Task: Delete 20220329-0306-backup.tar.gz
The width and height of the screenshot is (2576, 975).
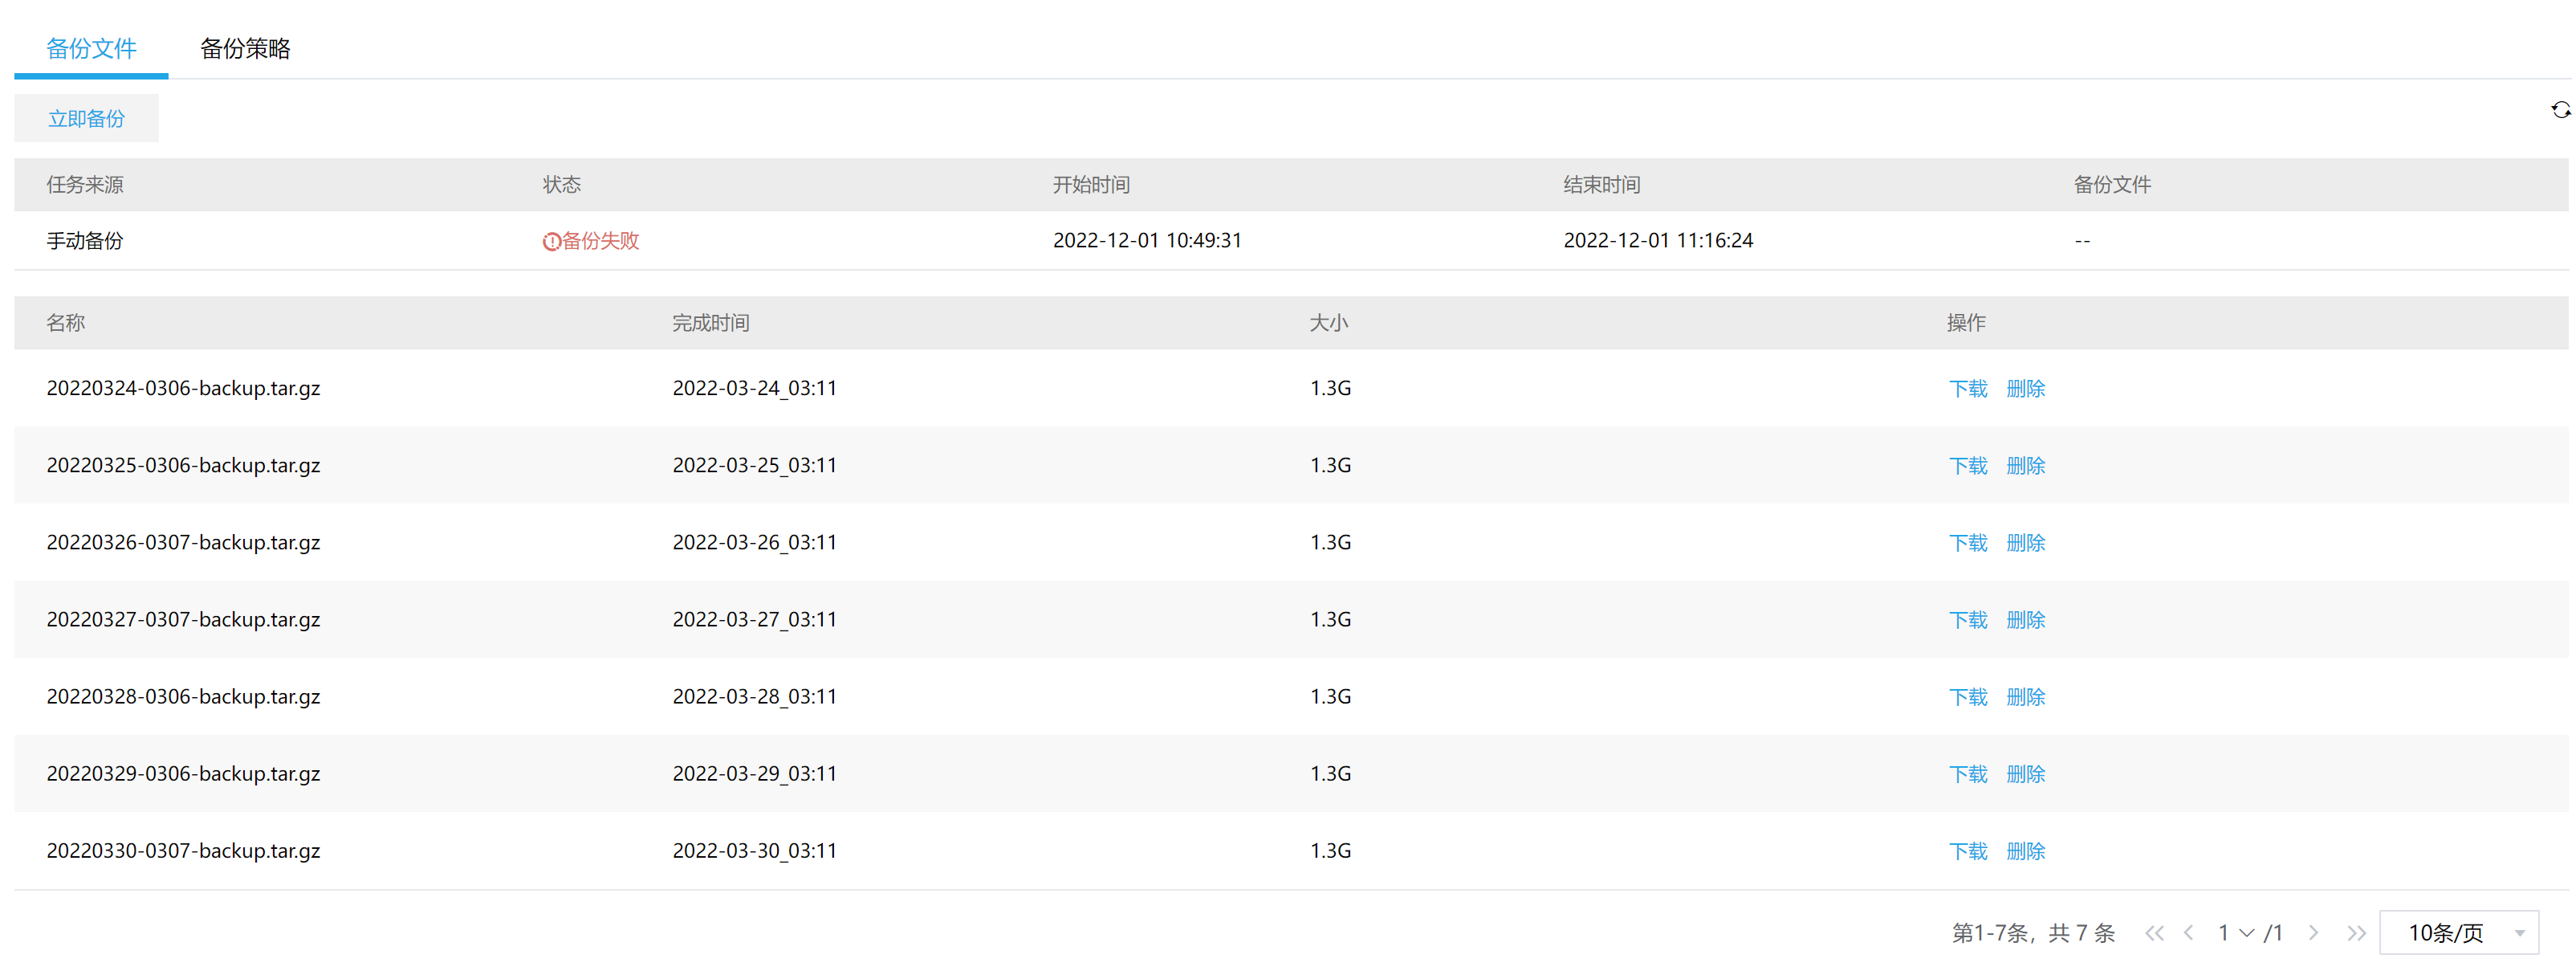Action: [2025, 774]
